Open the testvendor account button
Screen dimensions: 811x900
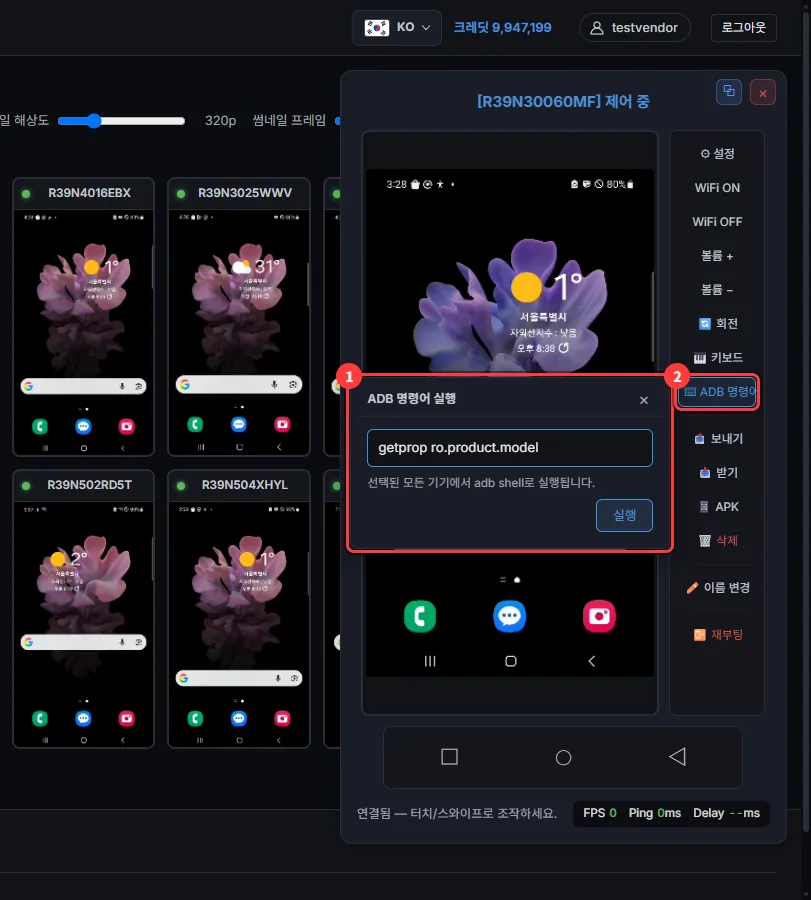[634, 28]
